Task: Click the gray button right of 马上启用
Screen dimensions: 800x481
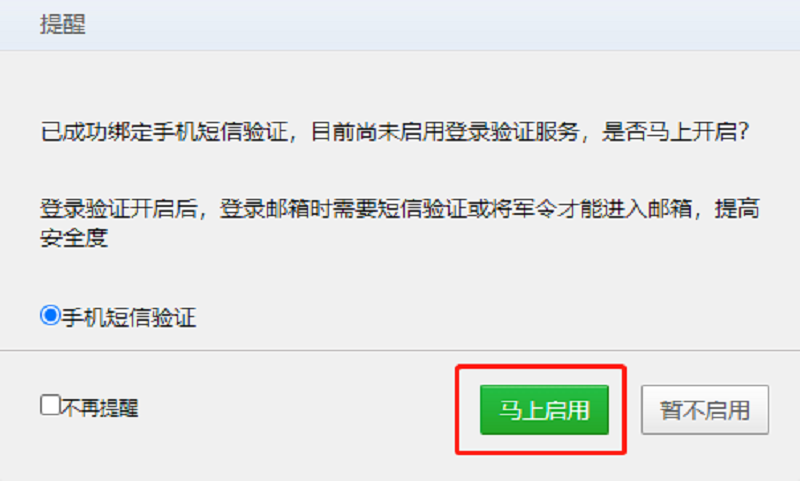Action: point(705,410)
